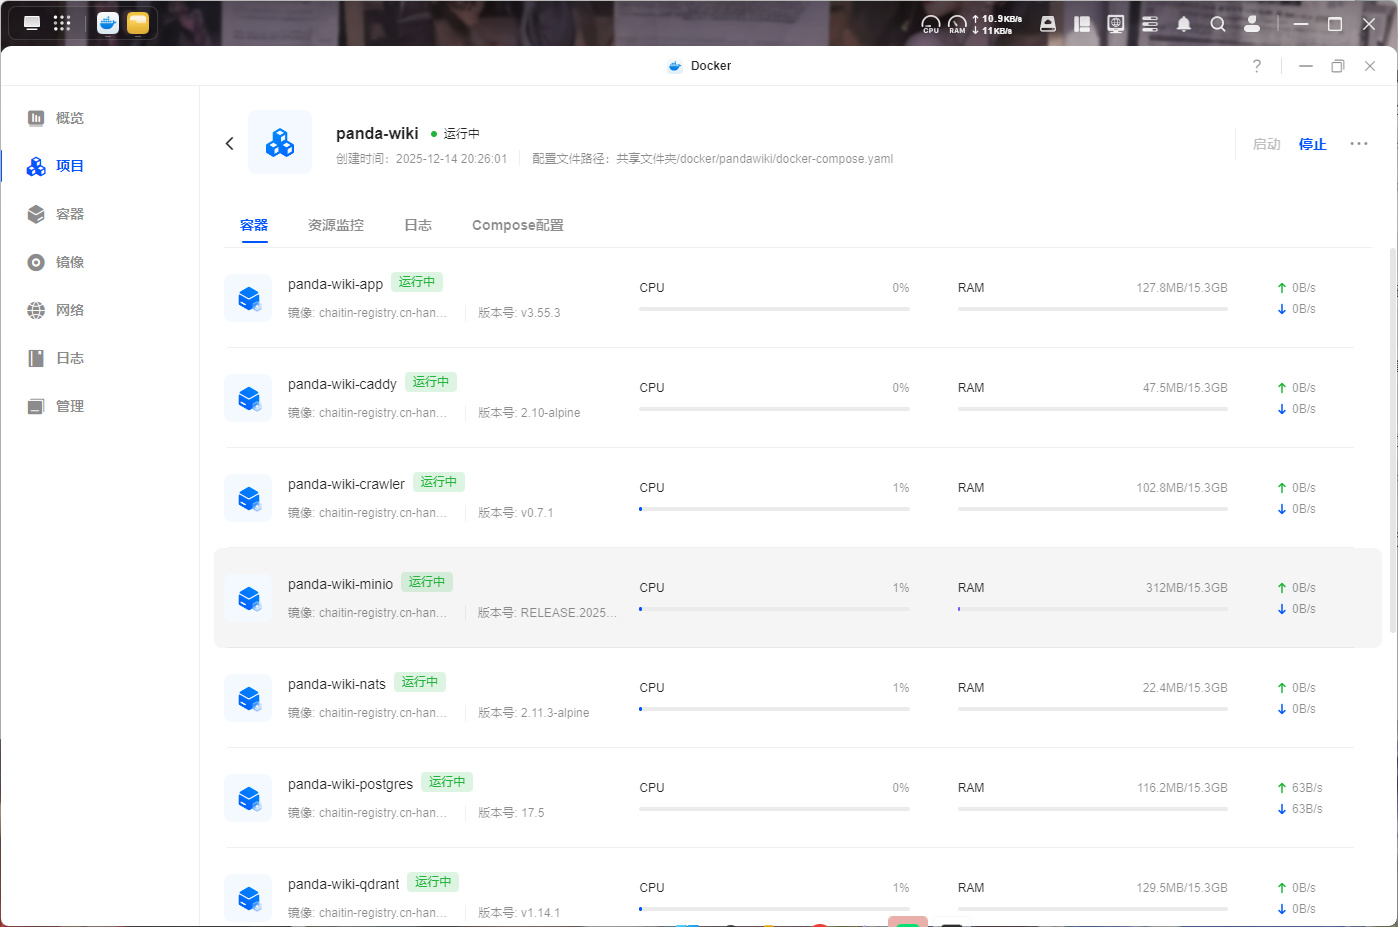This screenshot has height=927, width=1398.
Task: Click the CPU gauge in the top bar
Action: point(931,24)
